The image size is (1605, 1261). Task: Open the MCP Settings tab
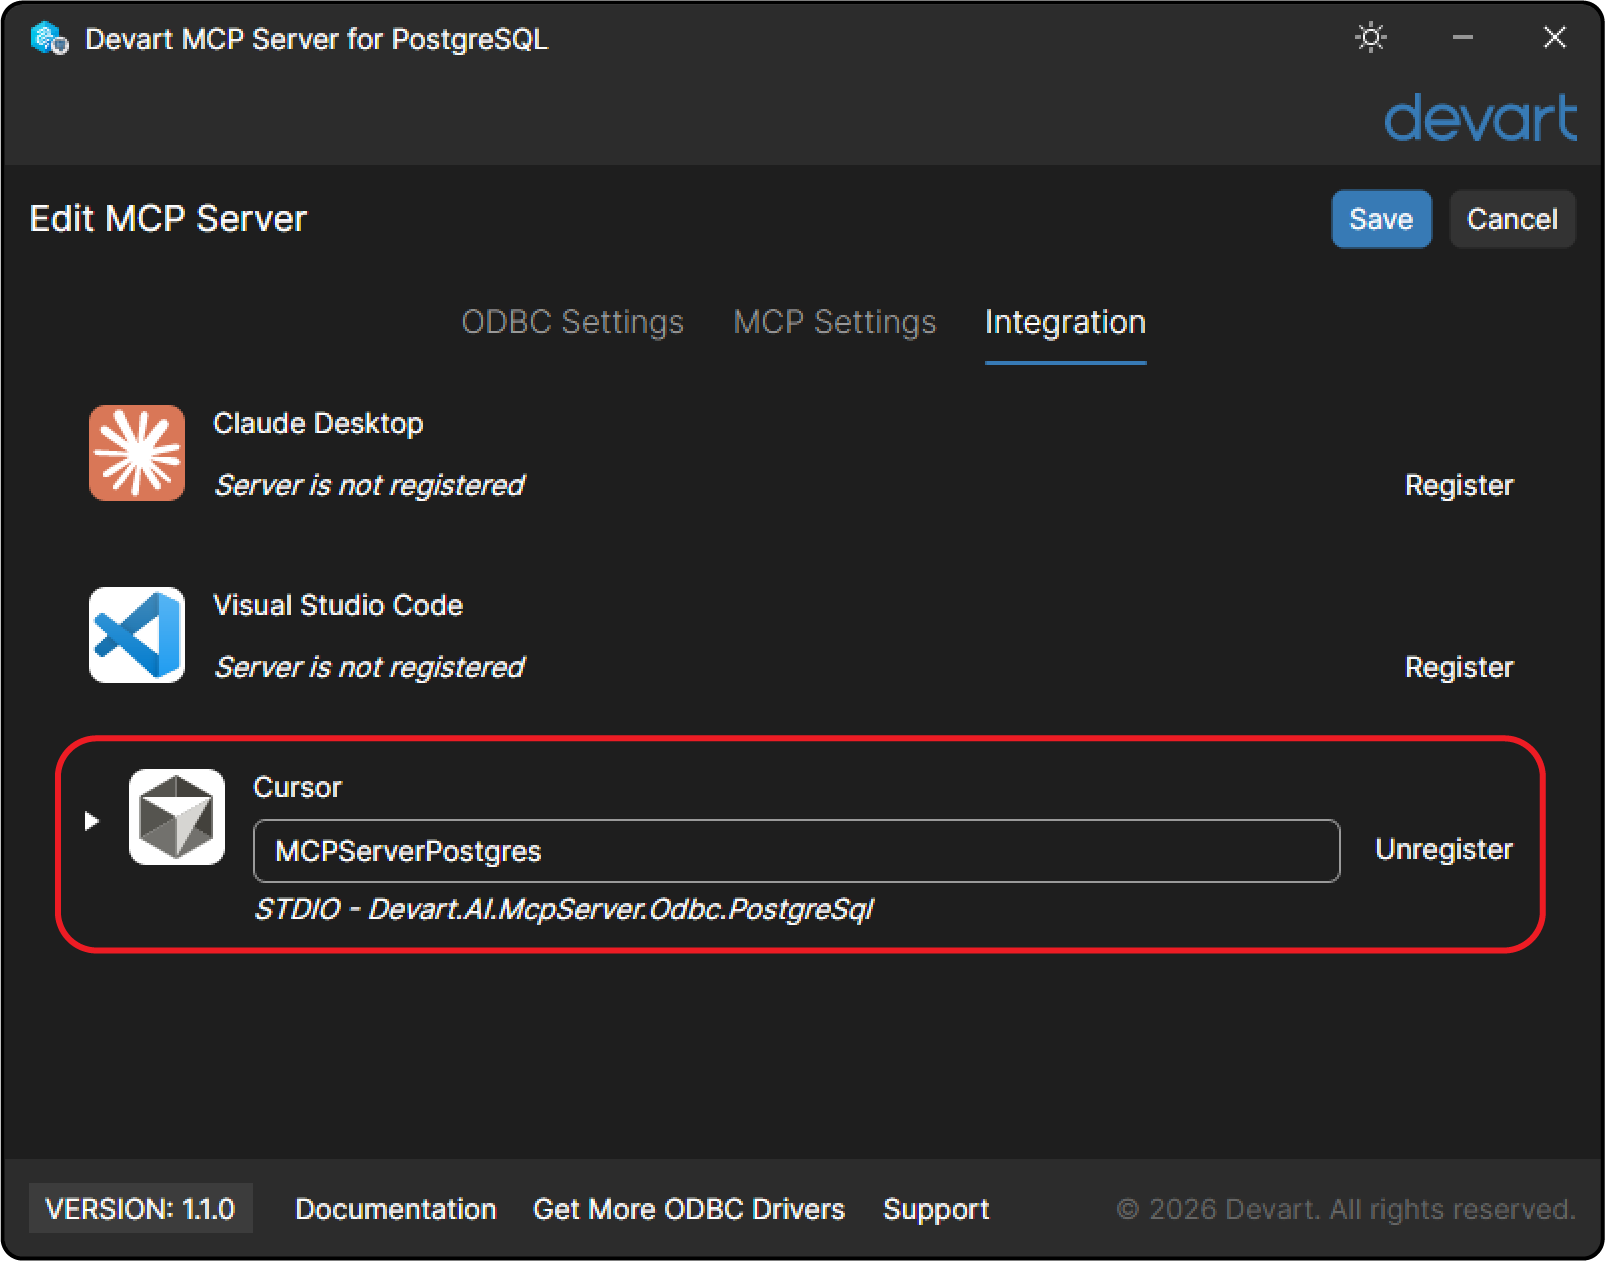point(835,322)
